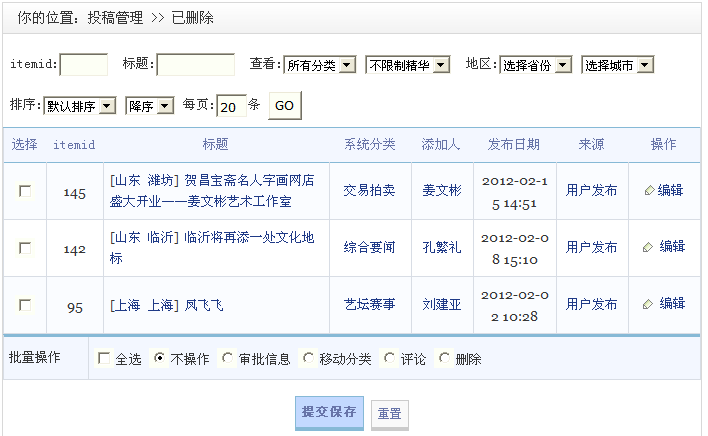Click the 艺坛赛事 category link
The height and width of the screenshot is (436, 708).
[x=369, y=304]
